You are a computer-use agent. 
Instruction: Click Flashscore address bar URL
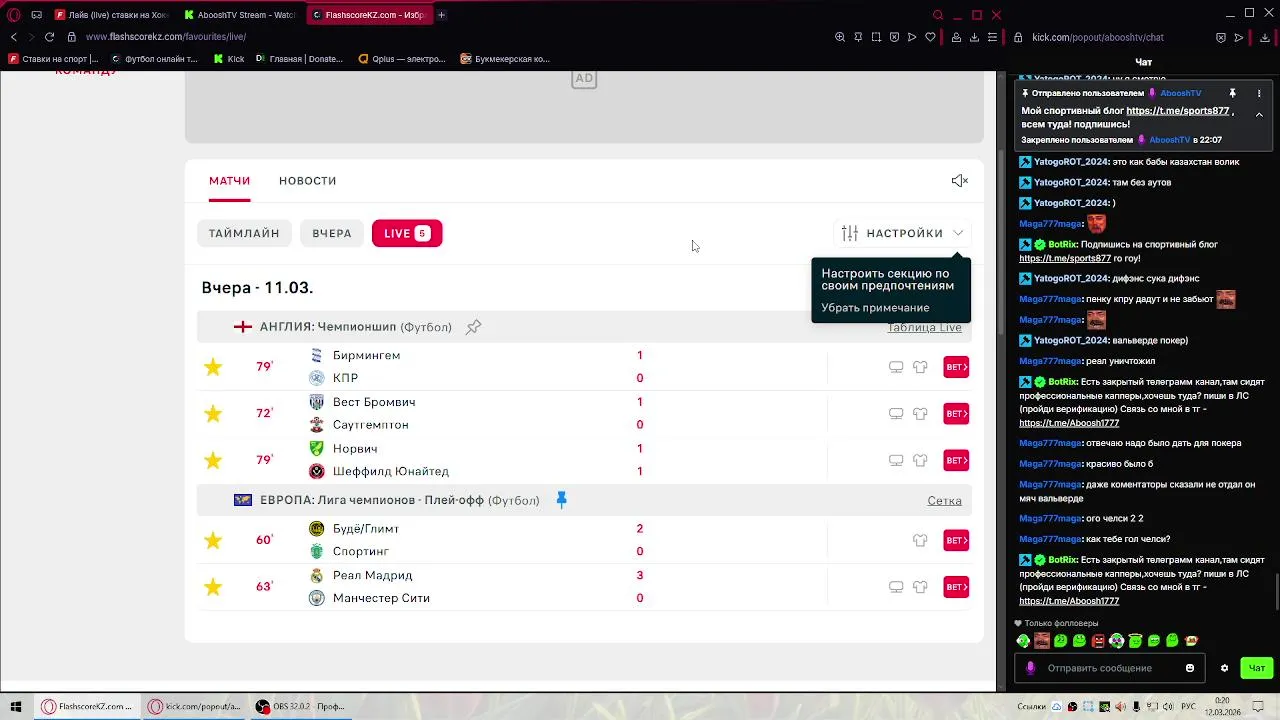point(166,37)
